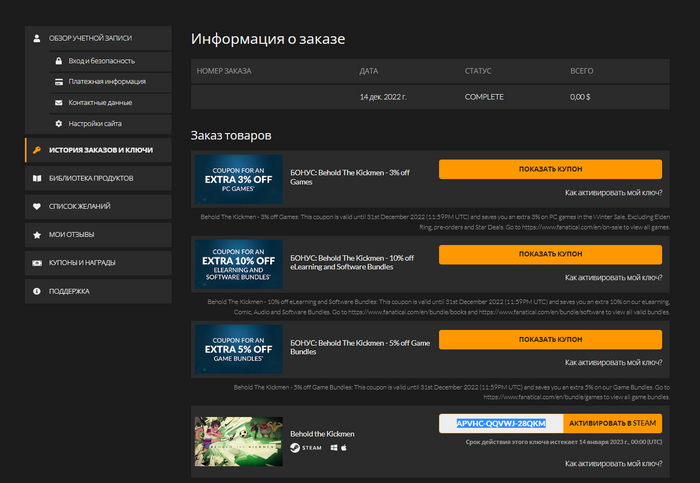The height and width of the screenshot is (483, 700).
Task: Click the 3% off PC Games coupon image
Action: coord(238,180)
